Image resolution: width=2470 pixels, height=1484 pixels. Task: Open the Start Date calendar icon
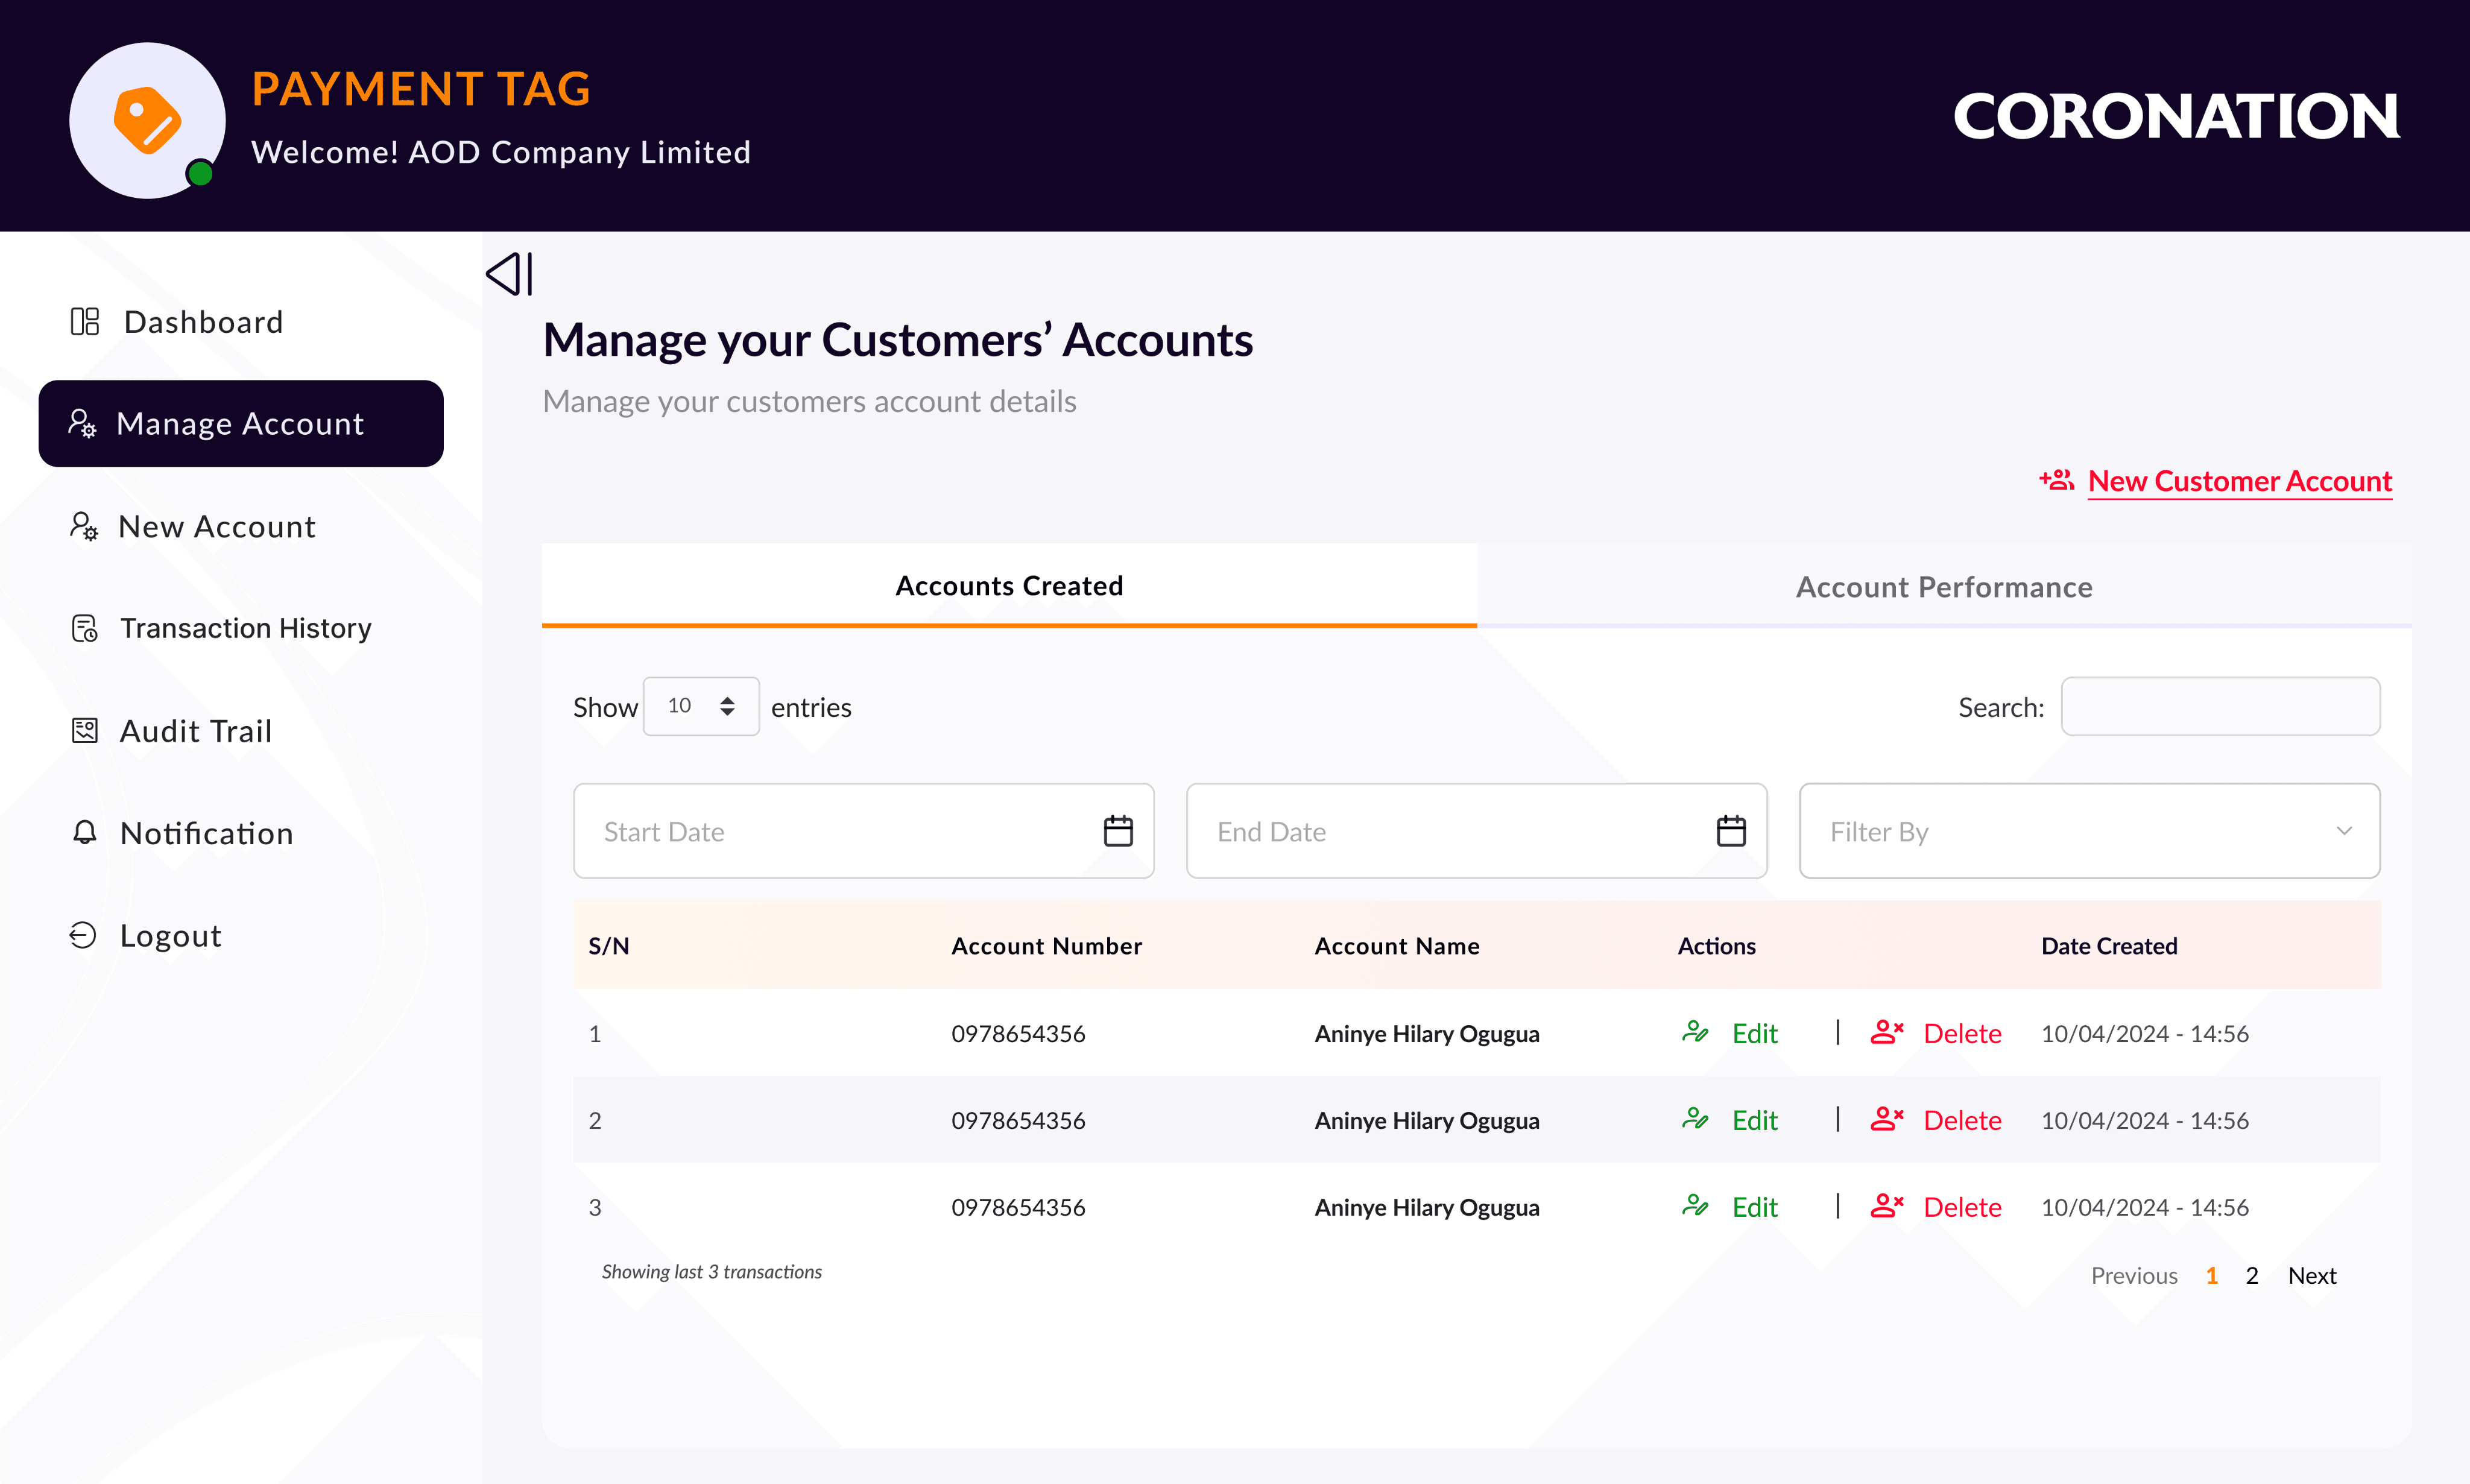1117,831
